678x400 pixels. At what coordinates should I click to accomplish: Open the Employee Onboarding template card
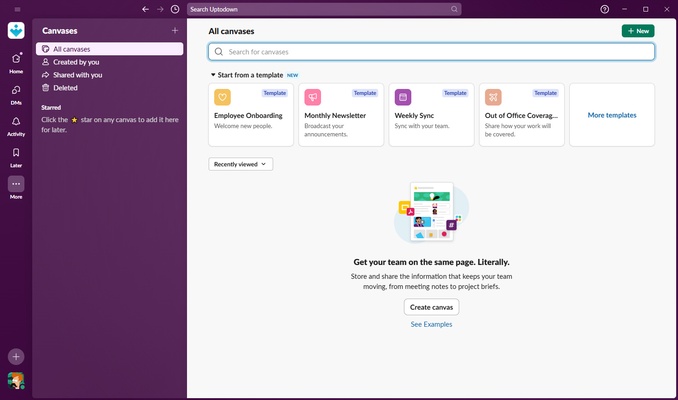coord(251,115)
